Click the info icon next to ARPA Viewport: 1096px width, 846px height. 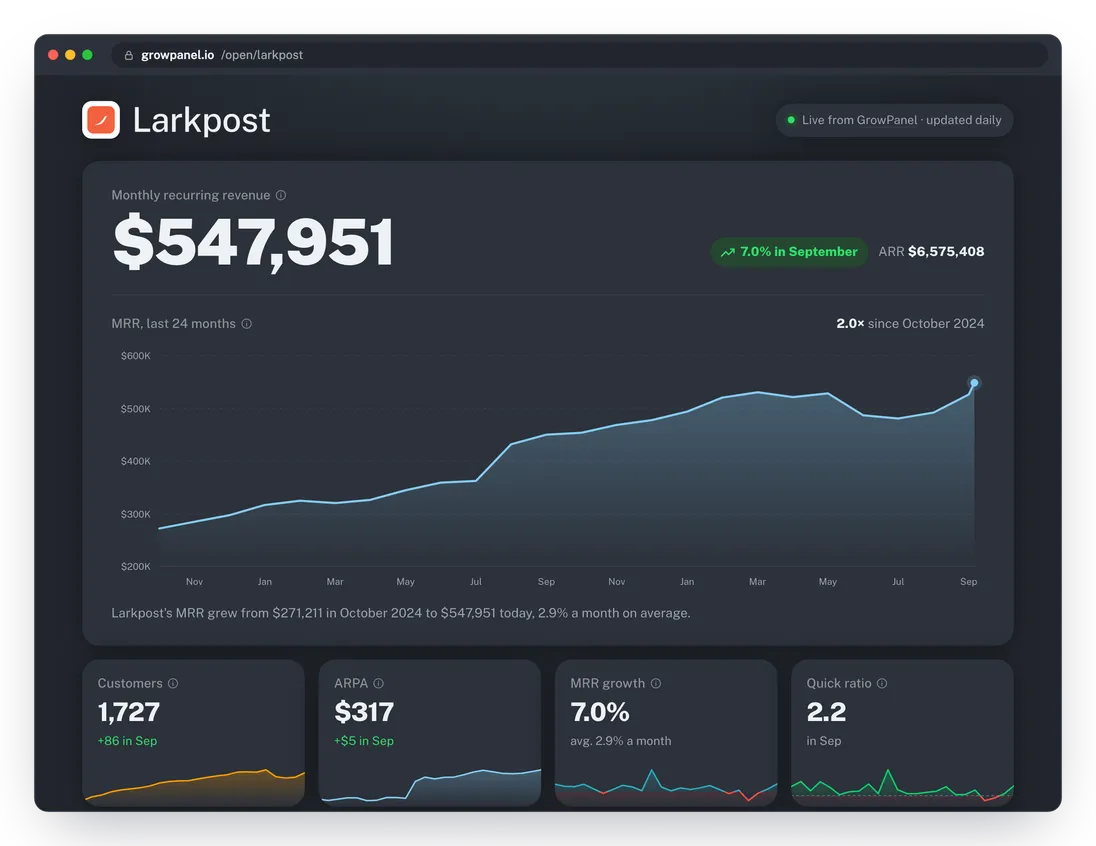point(378,683)
